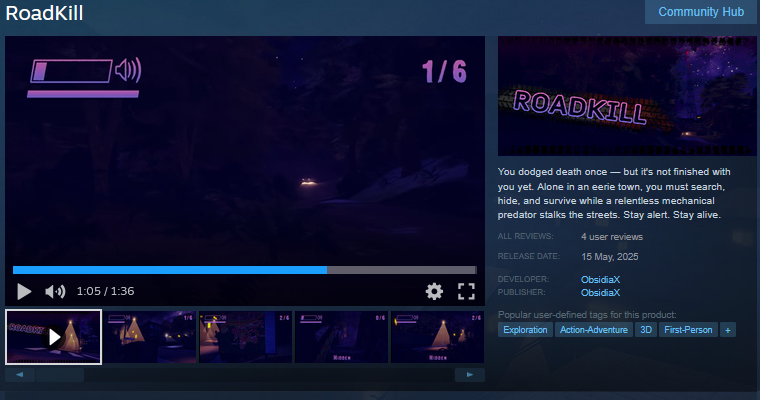
Task: Play the RoadKill trailer video
Action: click(x=24, y=291)
